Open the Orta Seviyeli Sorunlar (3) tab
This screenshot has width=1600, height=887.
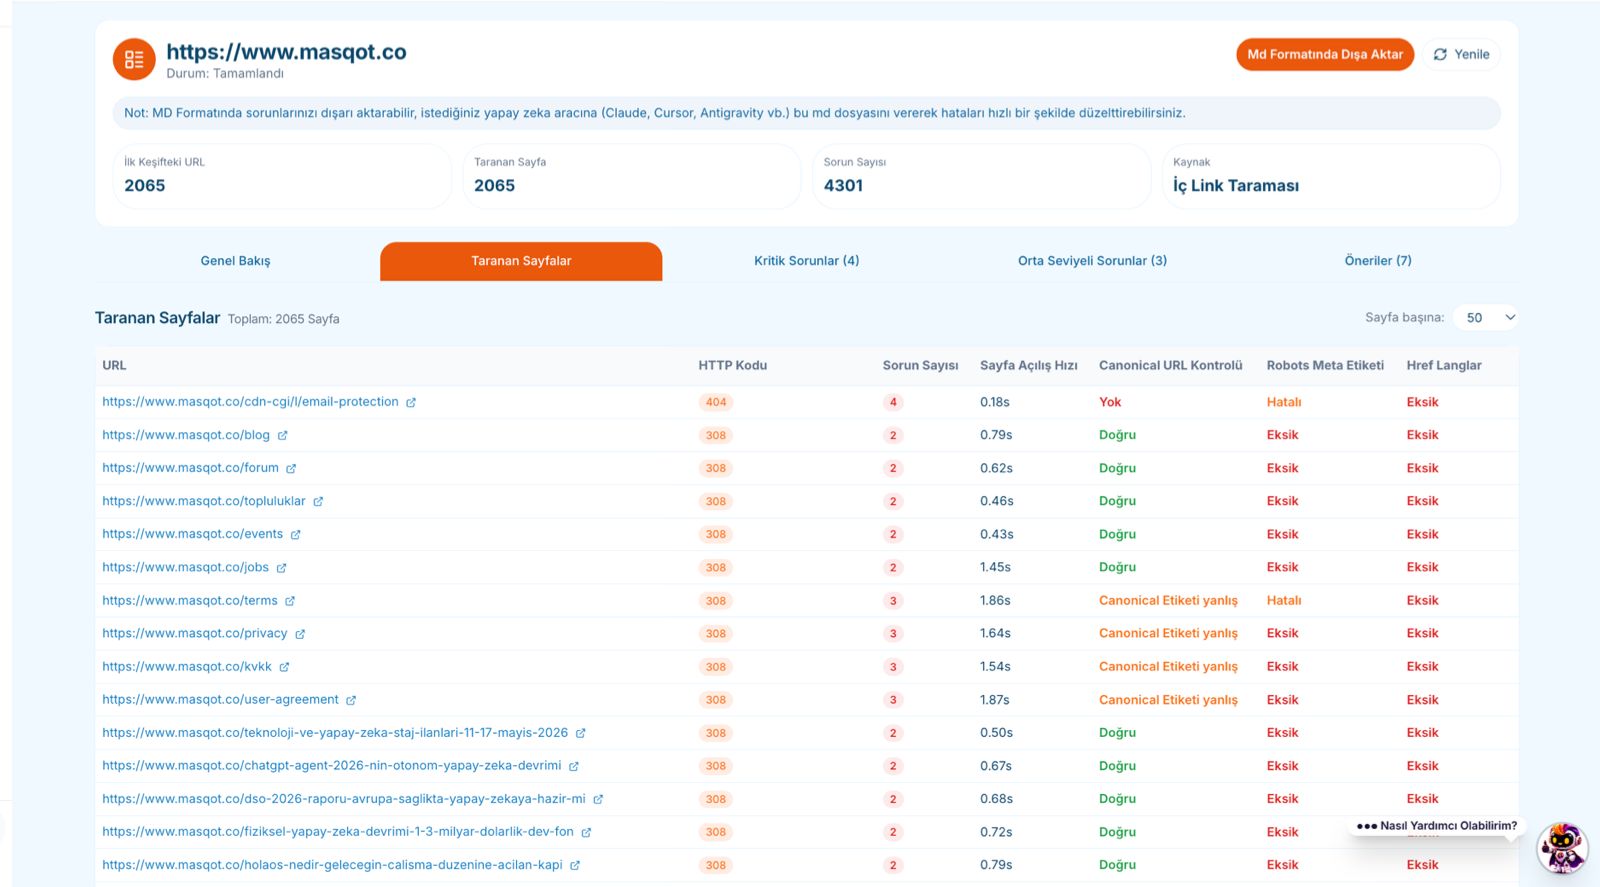pyautogui.click(x=1092, y=261)
